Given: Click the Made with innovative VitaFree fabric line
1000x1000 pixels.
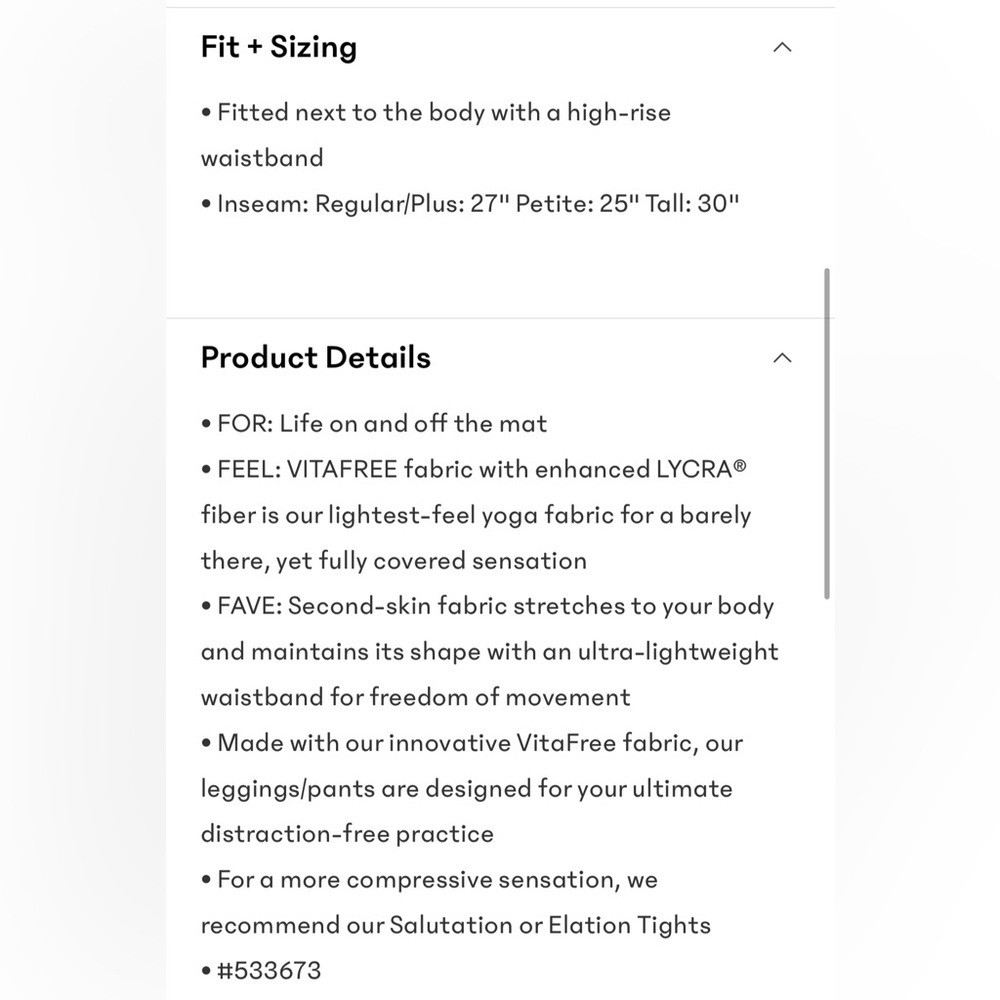Looking at the screenshot, I should (x=472, y=788).
